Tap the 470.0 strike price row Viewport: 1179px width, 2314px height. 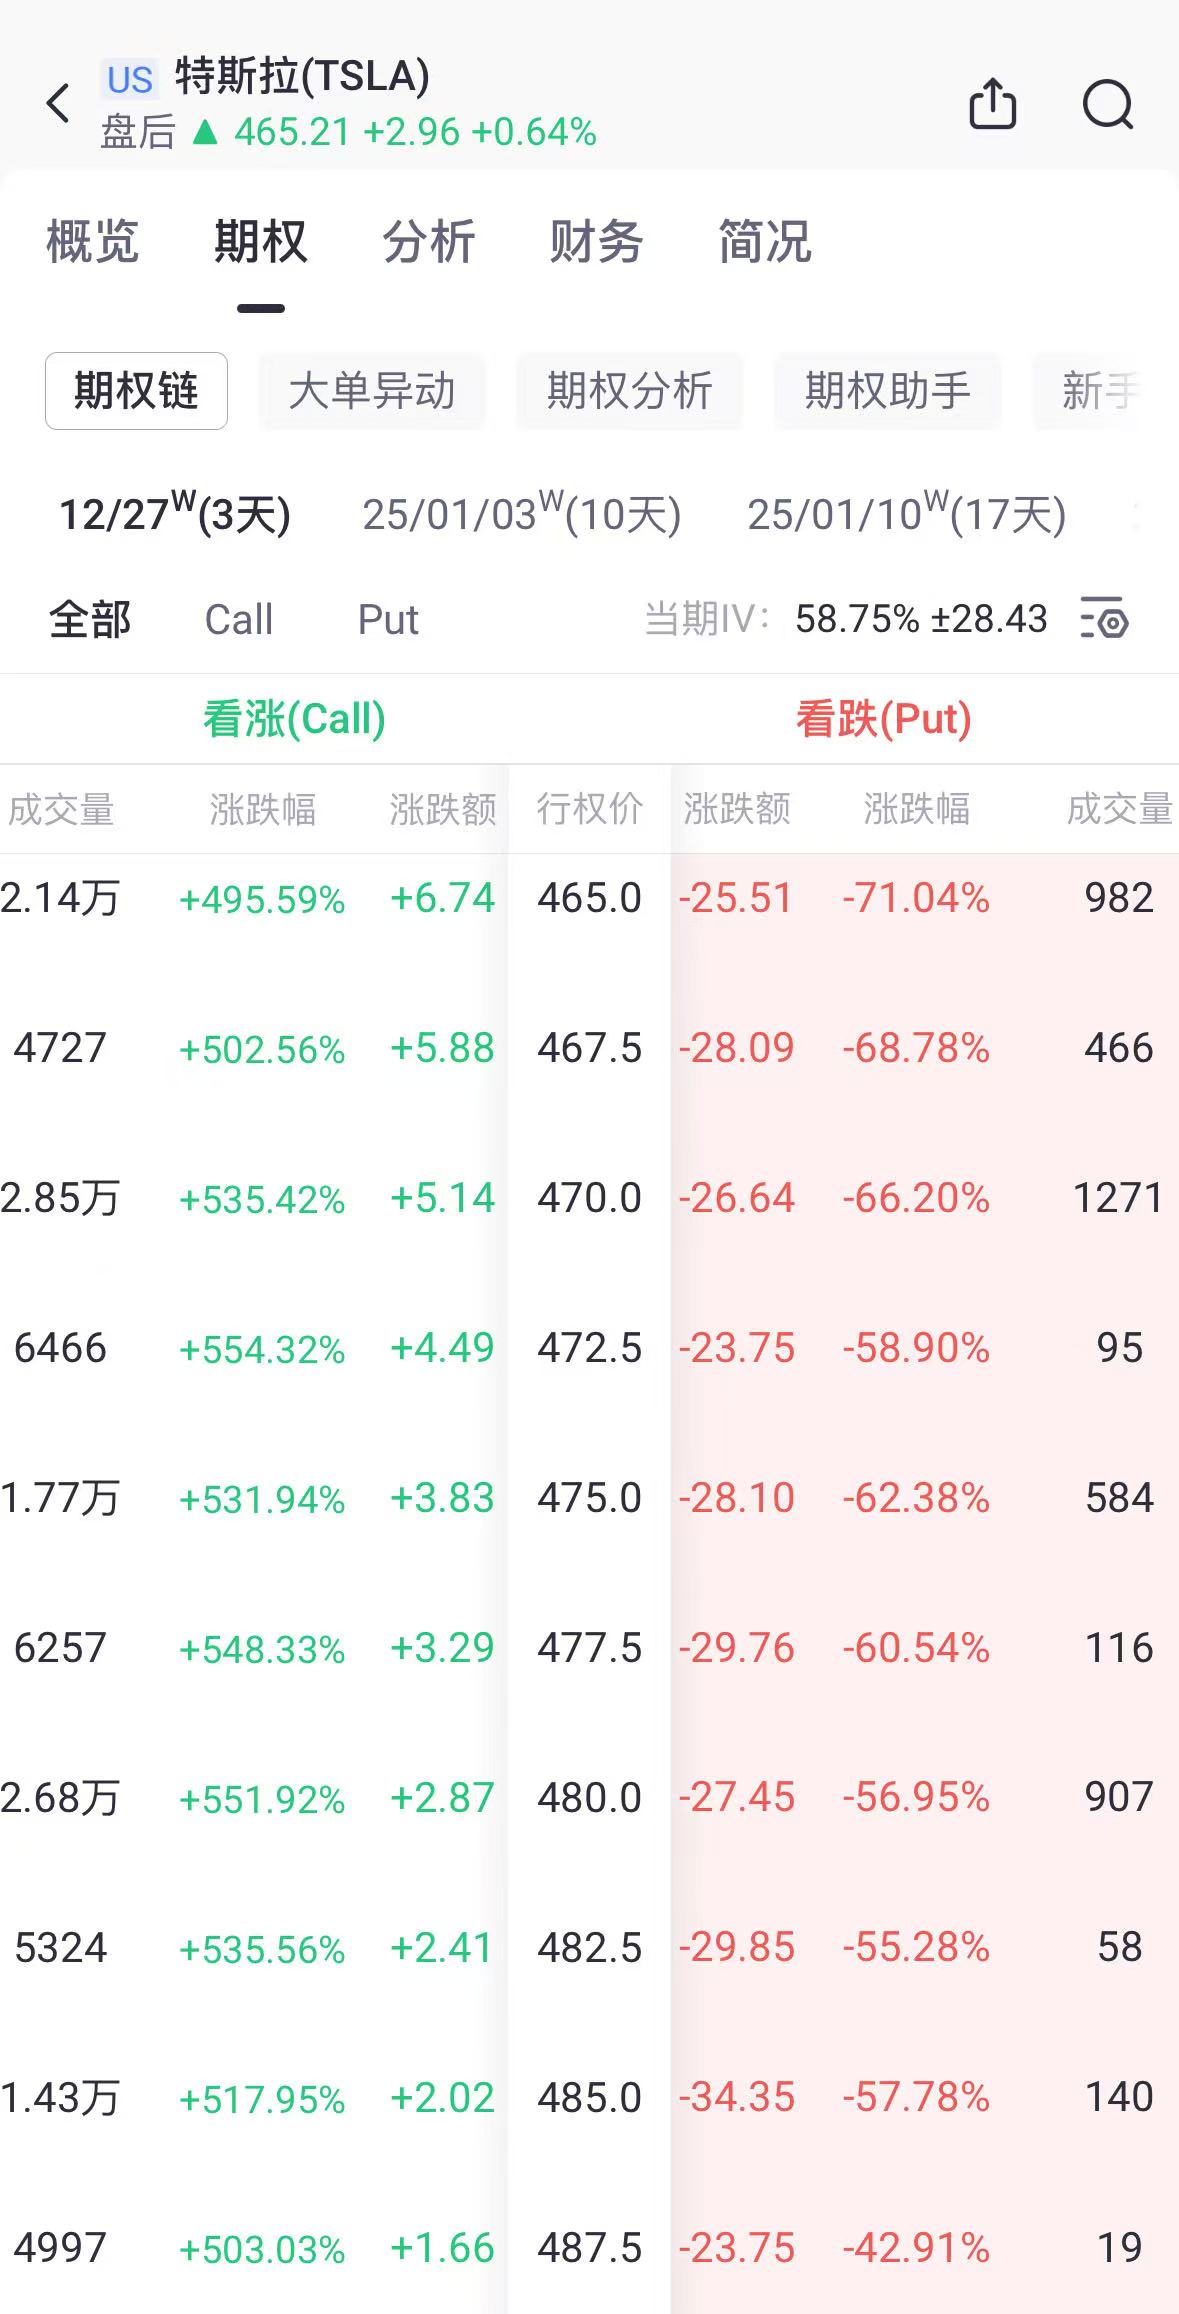[589, 1198]
